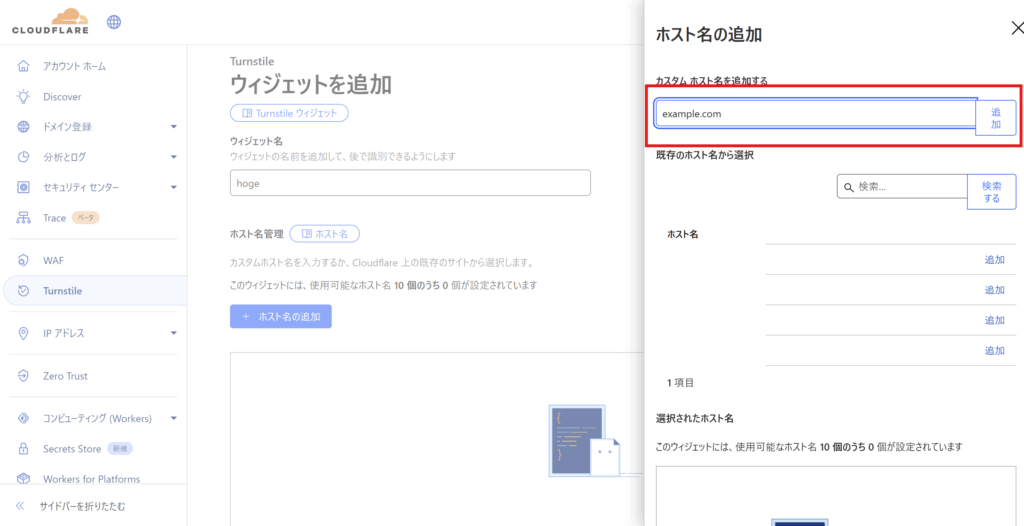This screenshot has height=526, width=1024.
Task: Click the WAF shield icon
Action: click(x=24, y=261)
